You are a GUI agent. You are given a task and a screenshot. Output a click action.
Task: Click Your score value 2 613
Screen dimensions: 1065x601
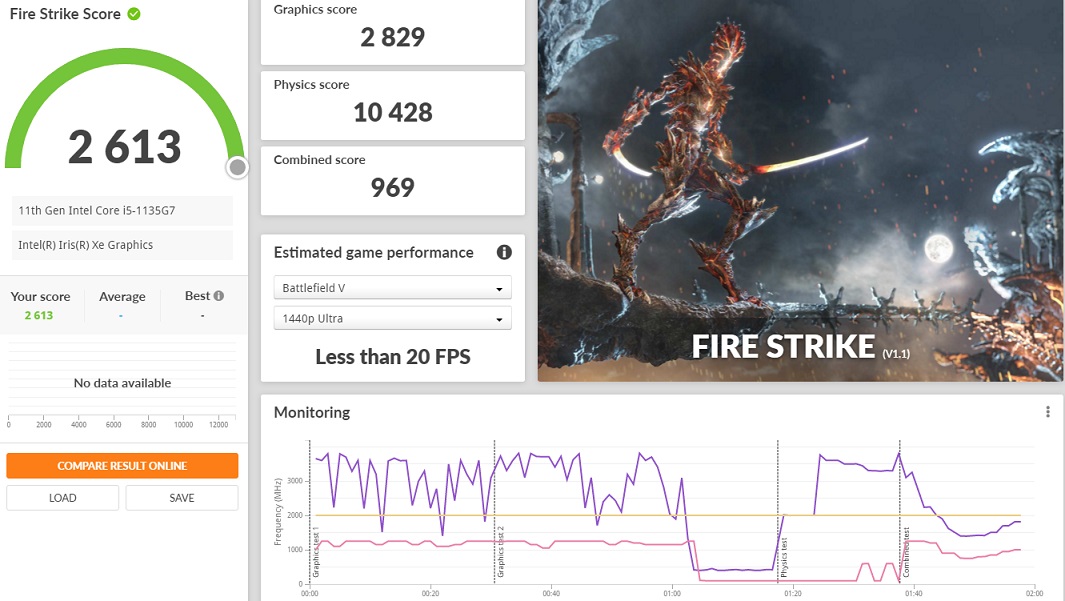39,315
